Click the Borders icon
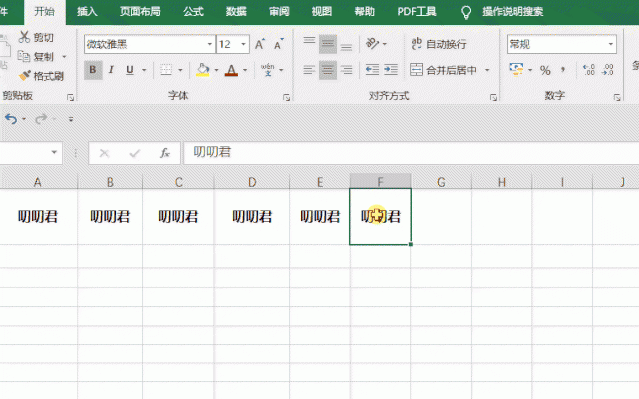The height and width of the screenshot is (399, 639). [x=166, y=70]
